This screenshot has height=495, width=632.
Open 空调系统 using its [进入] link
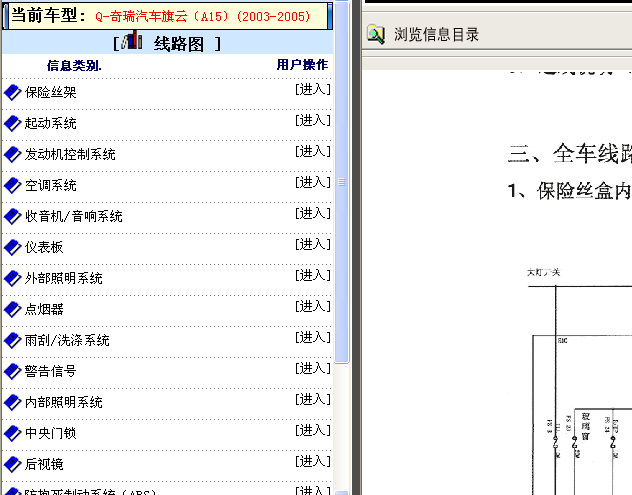(313, 183)
